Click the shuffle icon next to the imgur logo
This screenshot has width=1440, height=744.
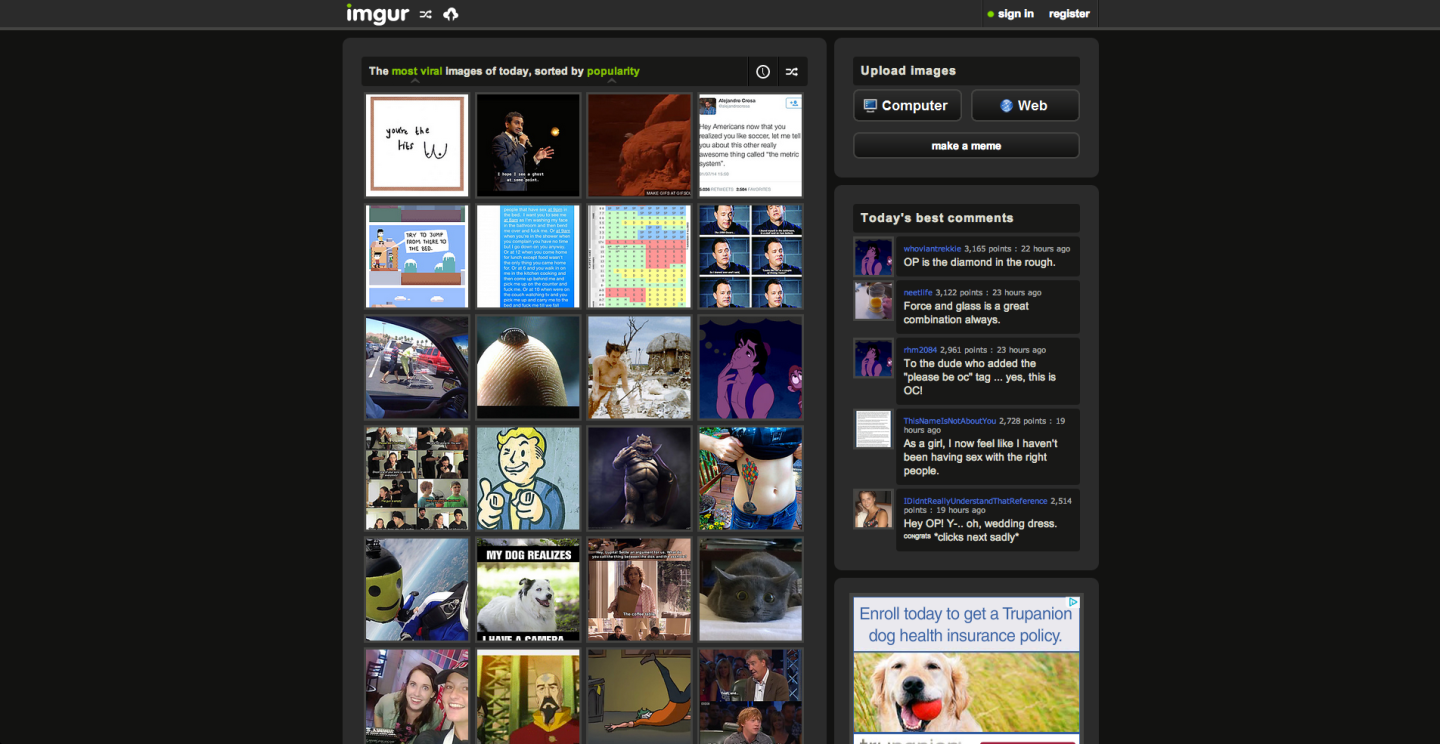click(x=425, y=14)
